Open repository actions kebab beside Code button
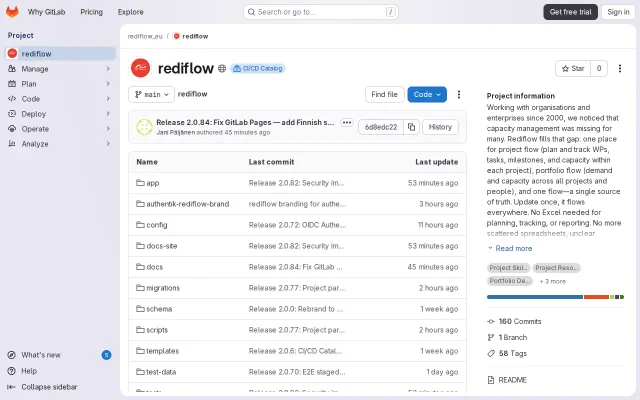The image size is (640, 400). [459, 94]
